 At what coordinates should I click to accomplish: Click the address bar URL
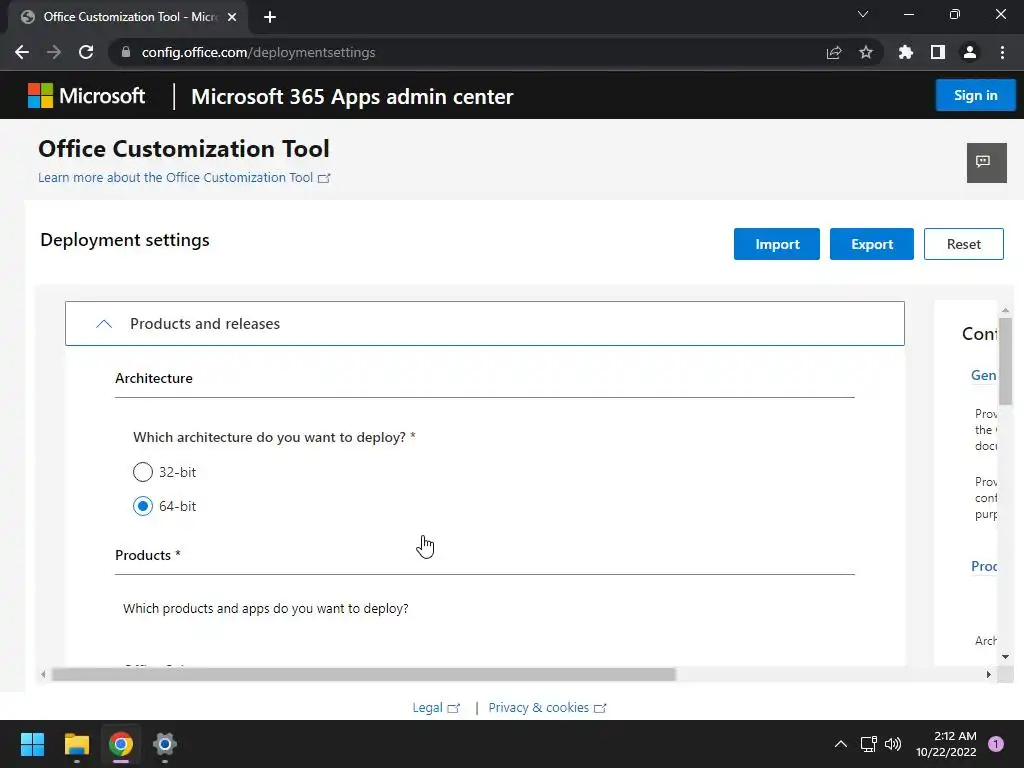(259, 52)
